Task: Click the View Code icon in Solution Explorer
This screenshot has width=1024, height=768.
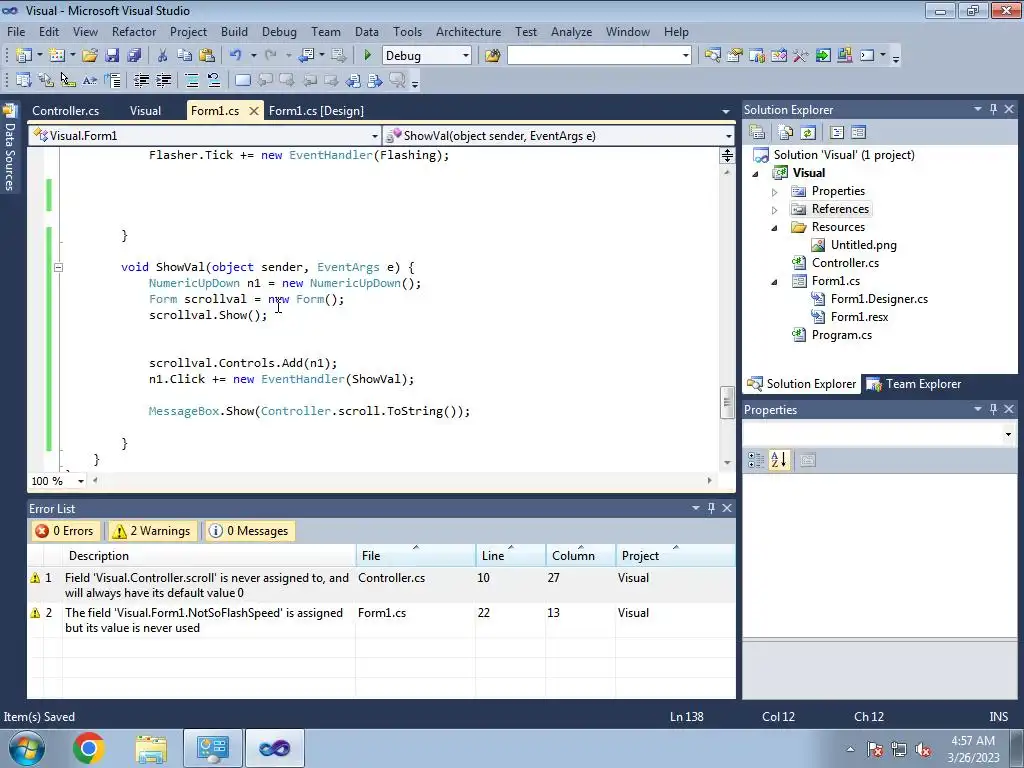Action: 837,133
